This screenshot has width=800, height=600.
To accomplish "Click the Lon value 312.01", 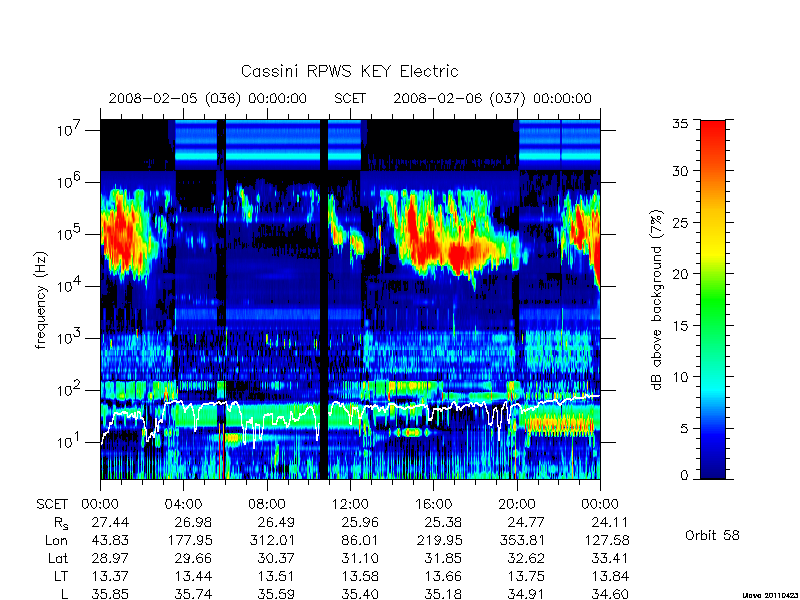I will 273,540.
